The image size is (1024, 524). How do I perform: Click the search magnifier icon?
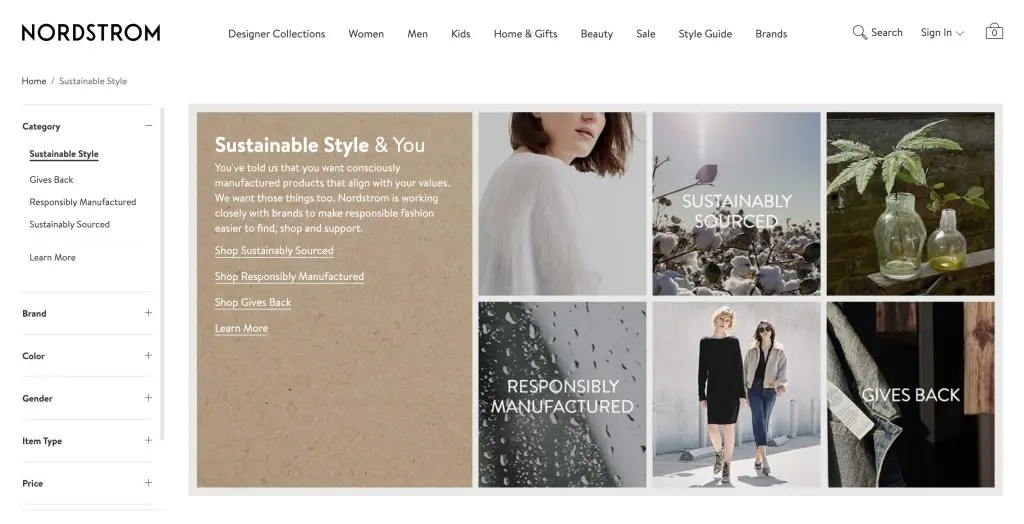[x=859, y=33]
